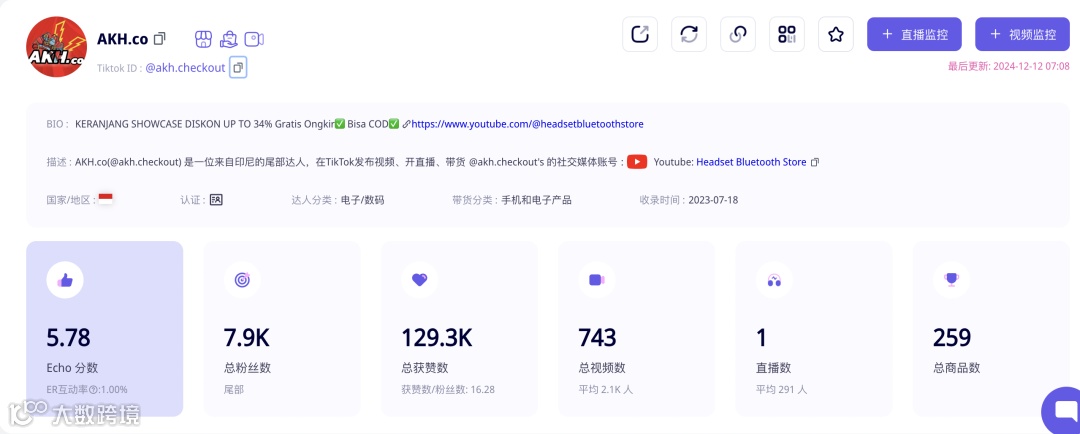Click the trophy icon for 总商品数
The image size is (1080, 434).
(951, 280)
